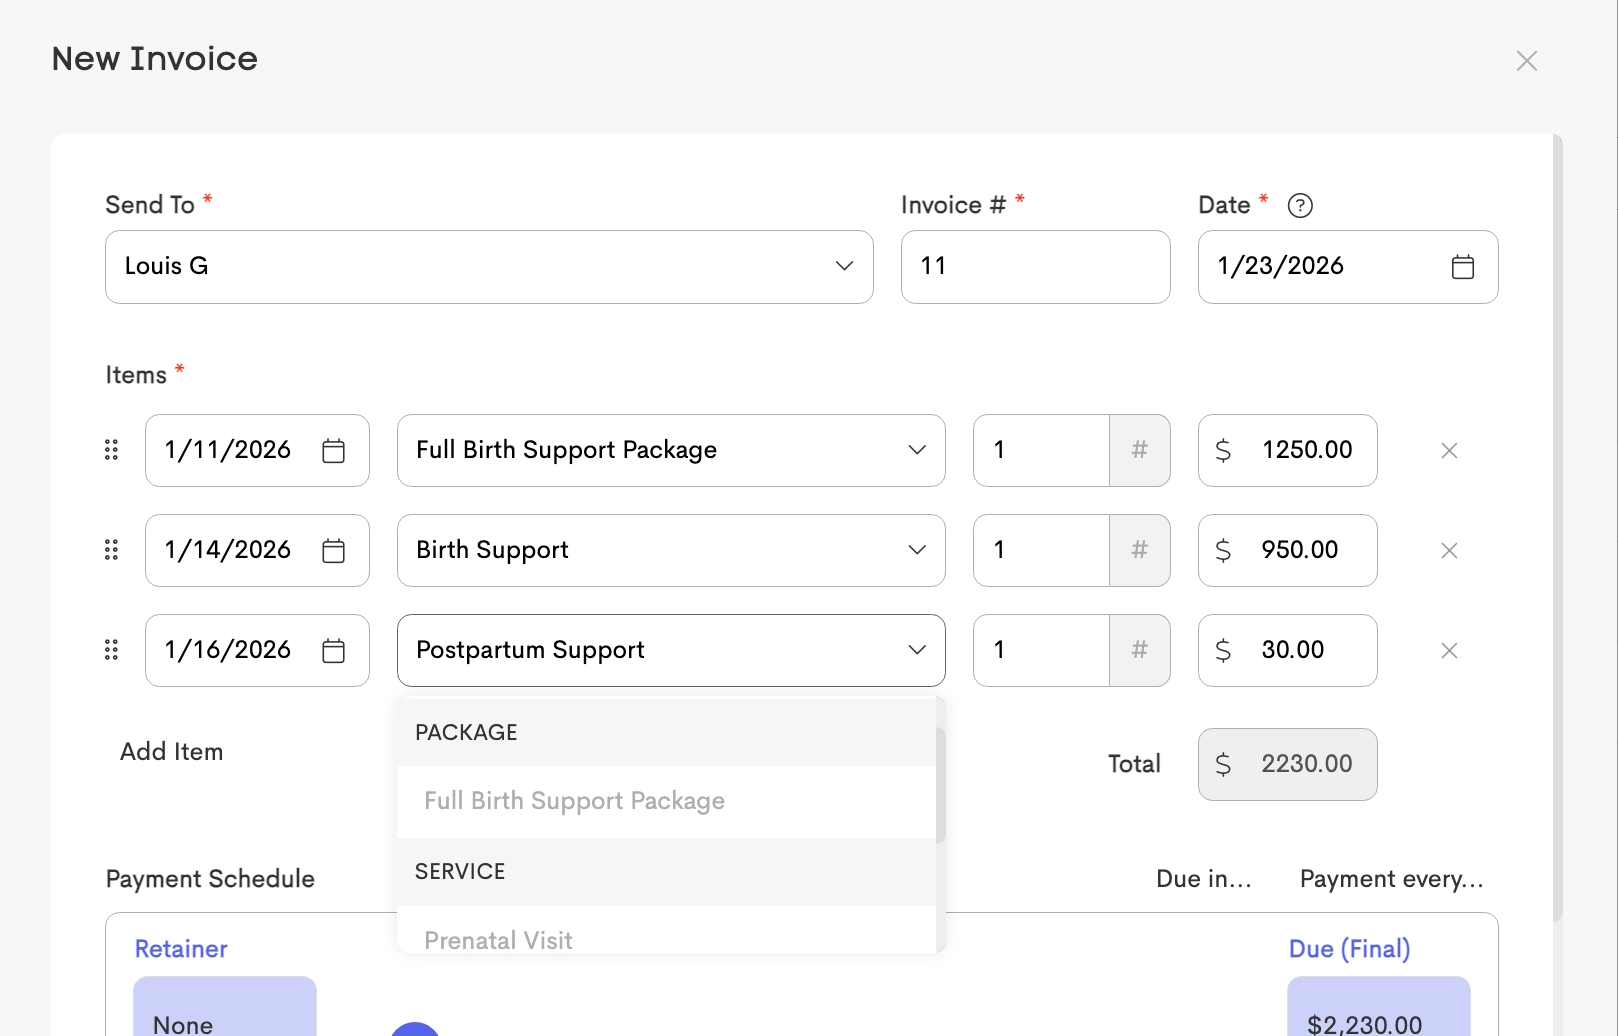Click the item dropdown list scrollbar
This screenshot has height=1036, width=1618.
coord(940,786)
